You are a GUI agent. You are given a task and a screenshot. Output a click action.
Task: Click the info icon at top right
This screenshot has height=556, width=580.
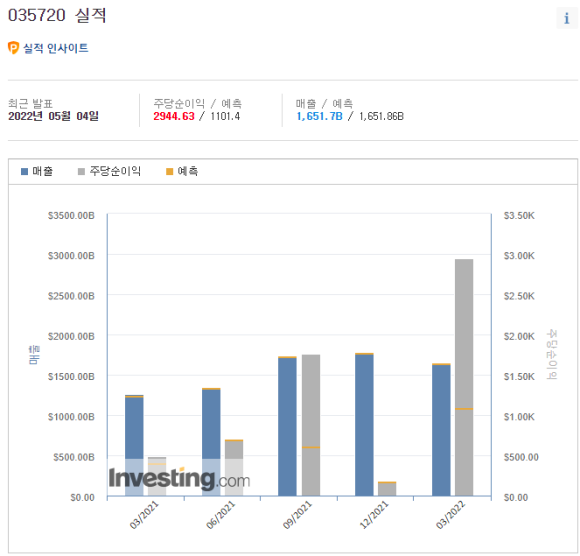point(567,18)
